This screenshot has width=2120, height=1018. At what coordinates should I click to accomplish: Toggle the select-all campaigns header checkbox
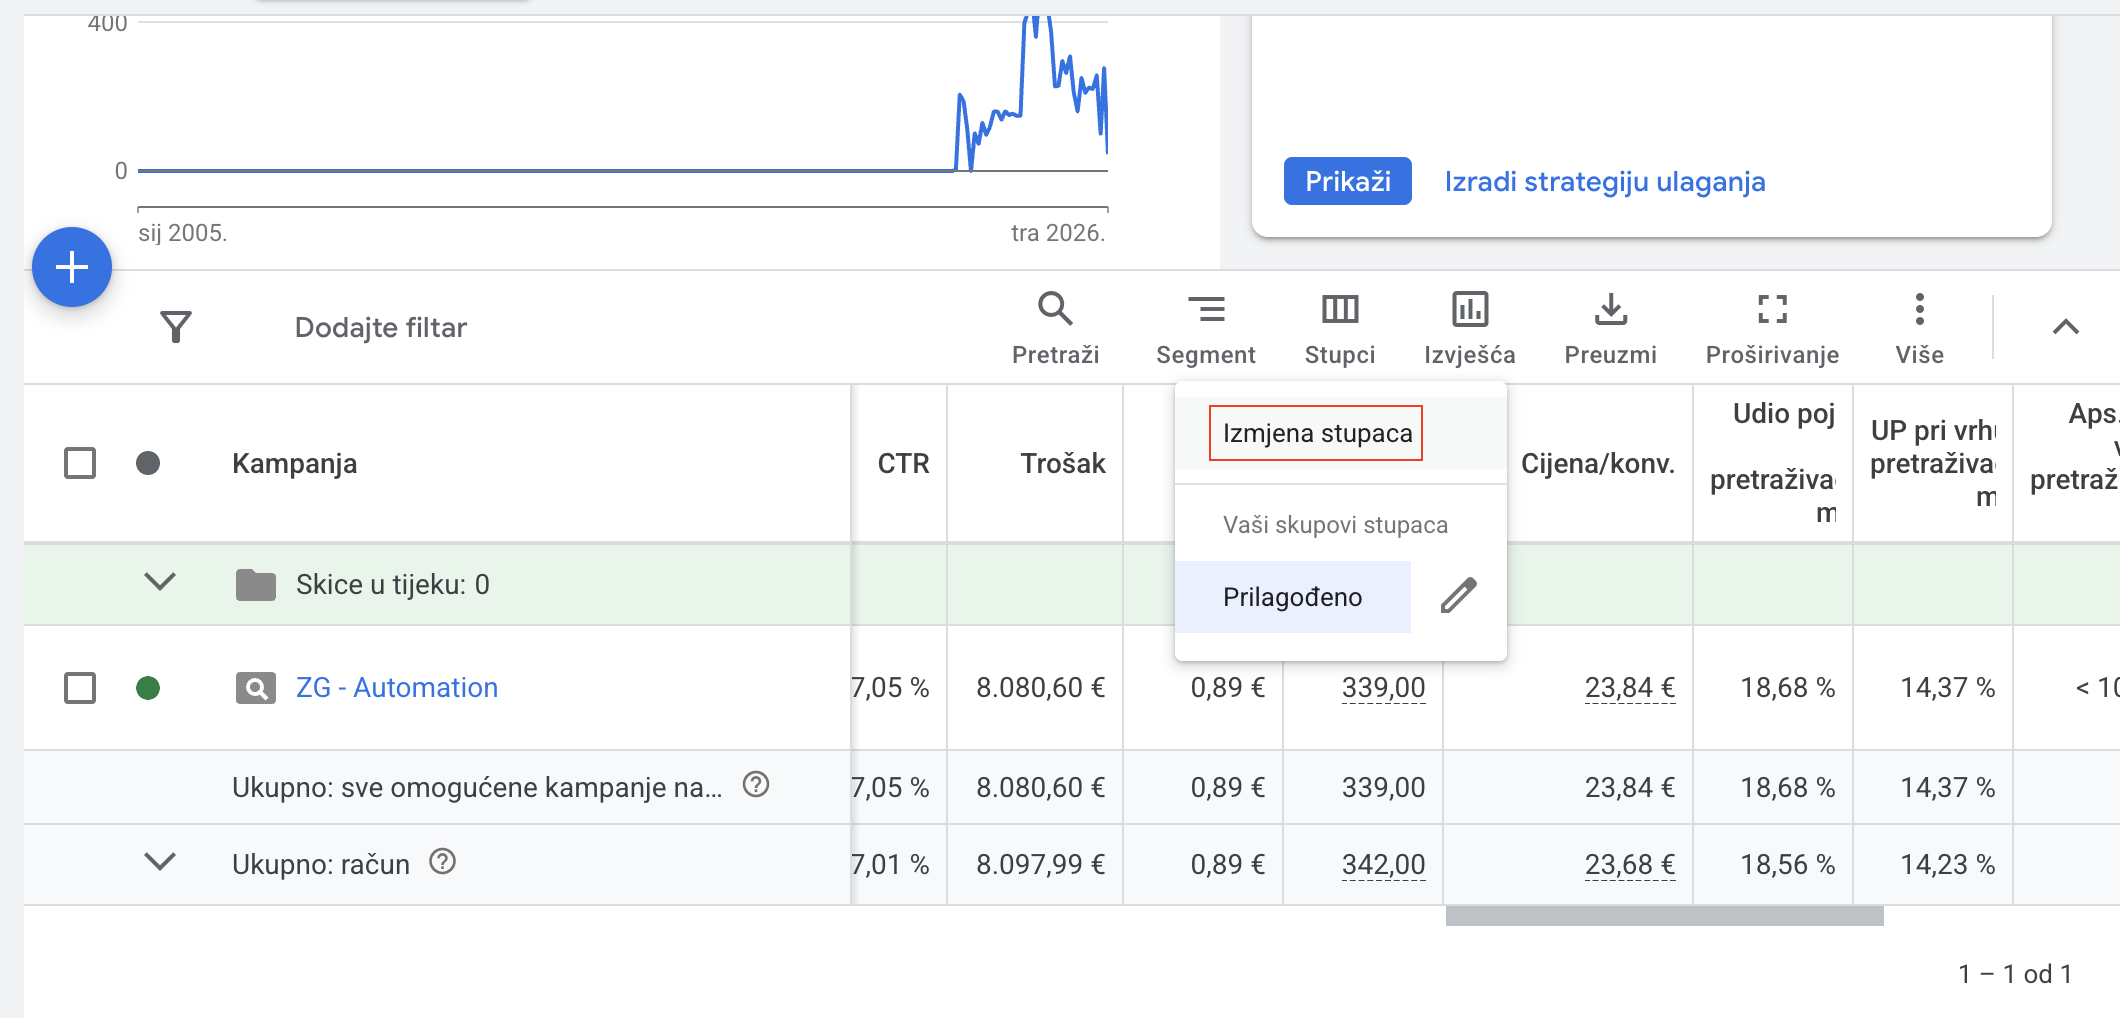(x=80, y=463)
